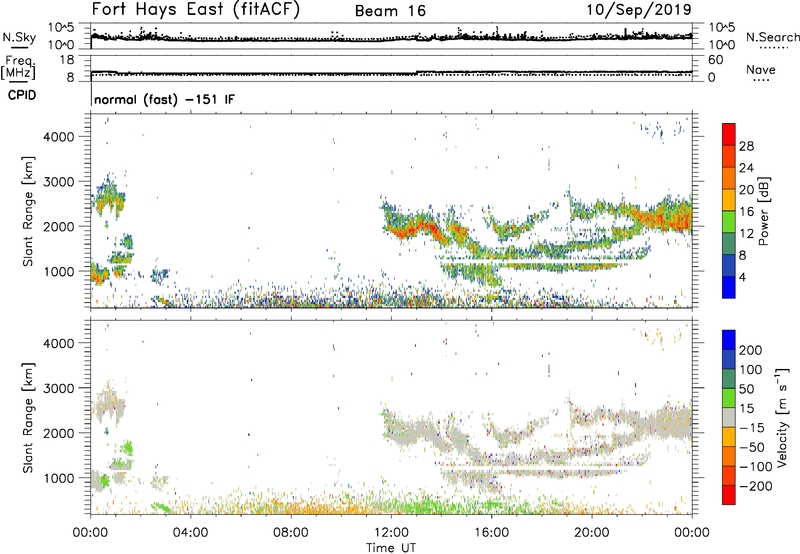This screenshot has width=800, height=554.
Task: Pick the light green 15–50 Velocity colorbar segment
Action: coord(729,398)
